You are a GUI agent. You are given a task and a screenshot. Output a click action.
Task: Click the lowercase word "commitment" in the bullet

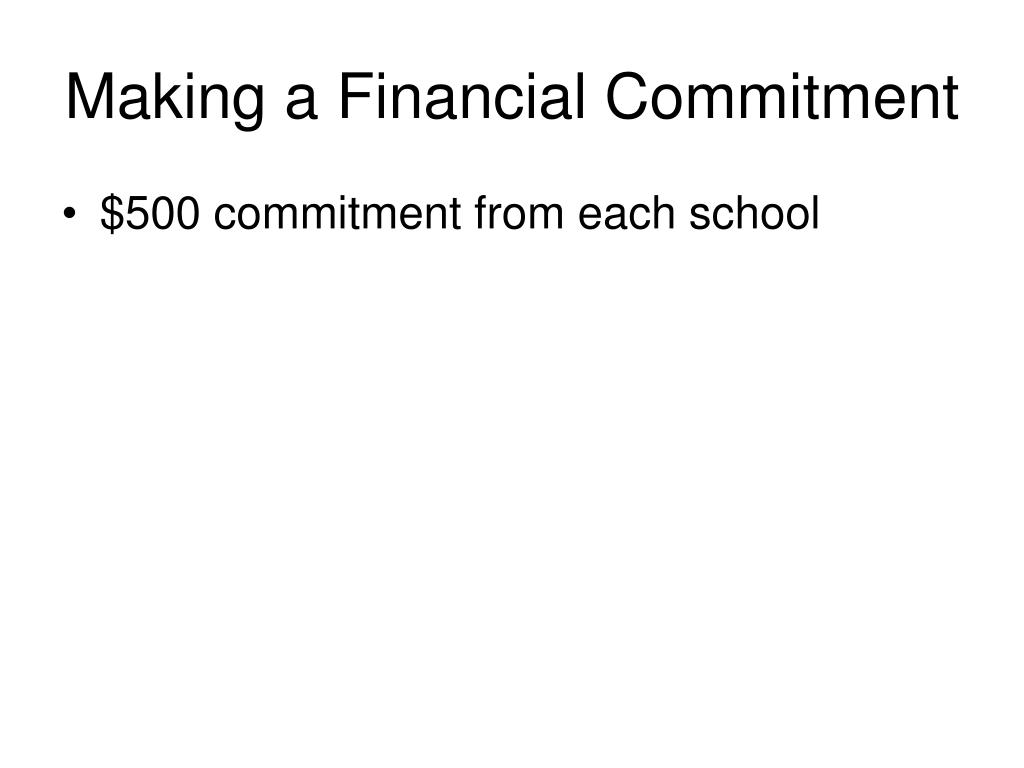click(338, 213)
